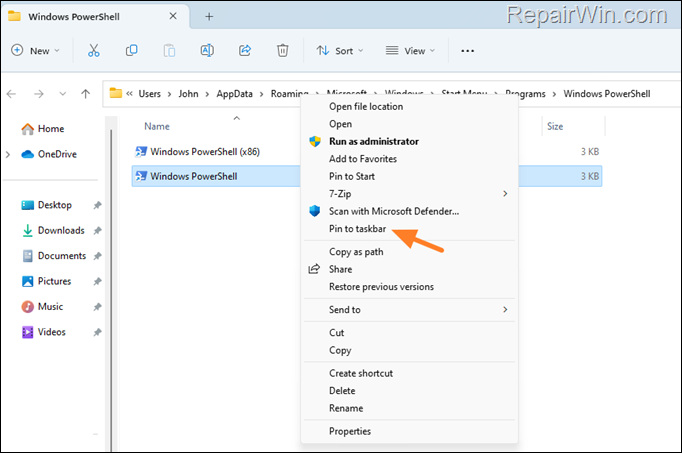Viewport: 682px width, 453px height.
Task: Open the View dropdown
Action: pos(410,51)
